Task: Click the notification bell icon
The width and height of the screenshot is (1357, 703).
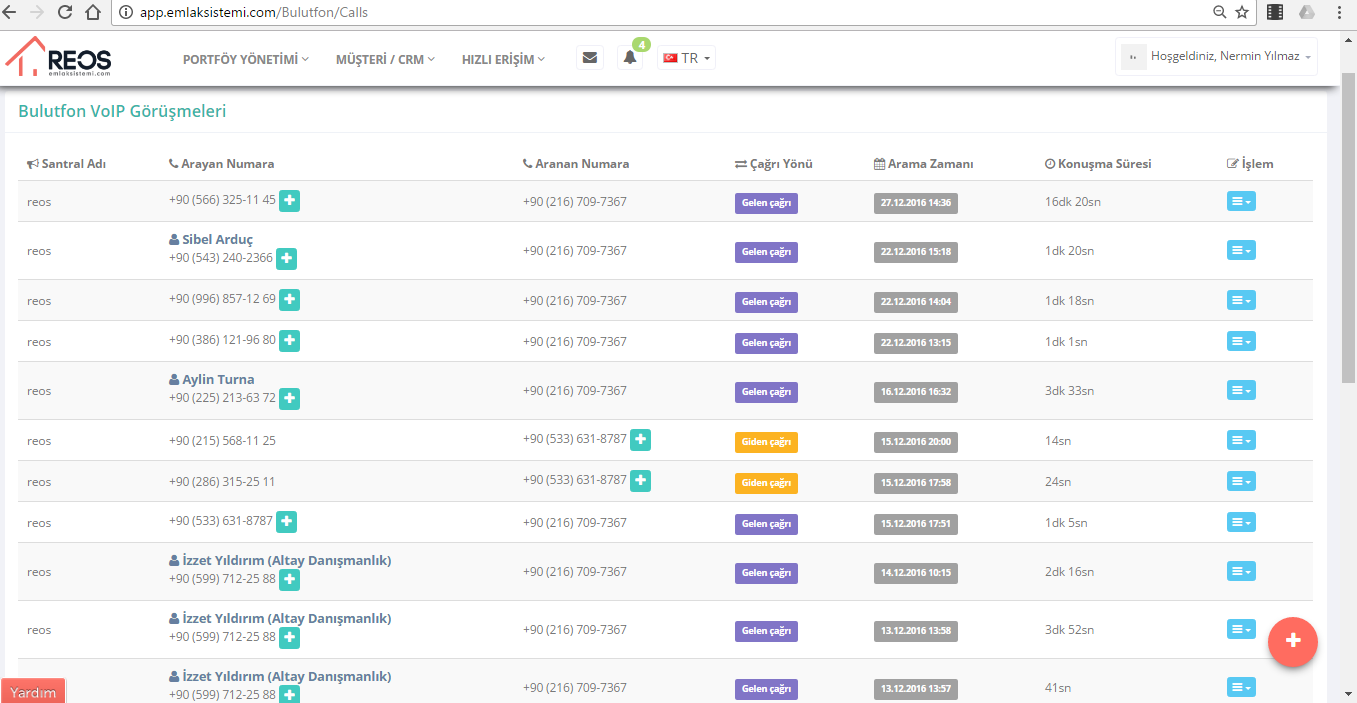Action: pyautogui.click(x=630, y=58)
